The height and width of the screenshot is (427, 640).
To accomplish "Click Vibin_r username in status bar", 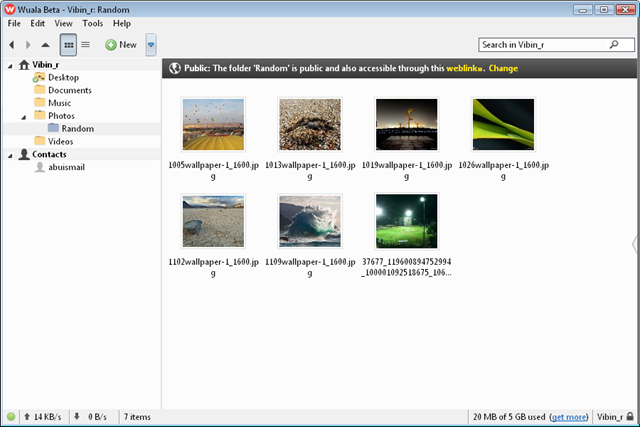I will pyautogui.click(x=610, y=417).
